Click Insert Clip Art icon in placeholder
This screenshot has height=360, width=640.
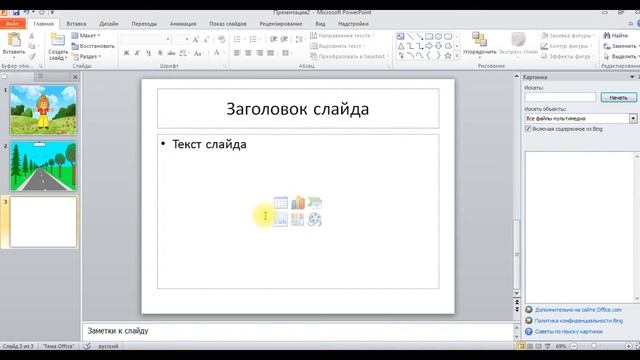click(298, 220)
